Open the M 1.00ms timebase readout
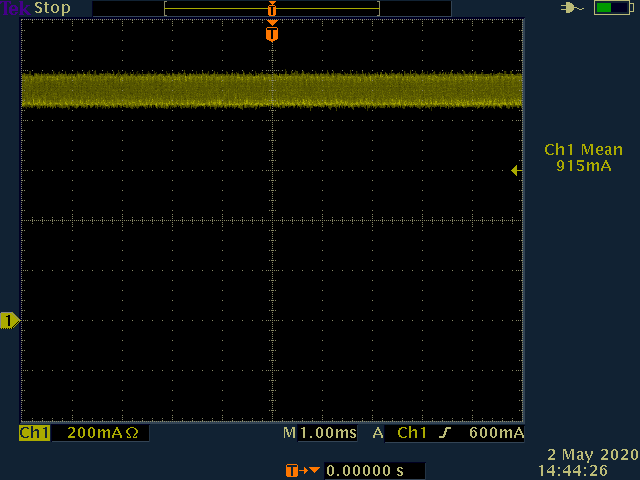The image size is (640, 480). coord(319,433)
